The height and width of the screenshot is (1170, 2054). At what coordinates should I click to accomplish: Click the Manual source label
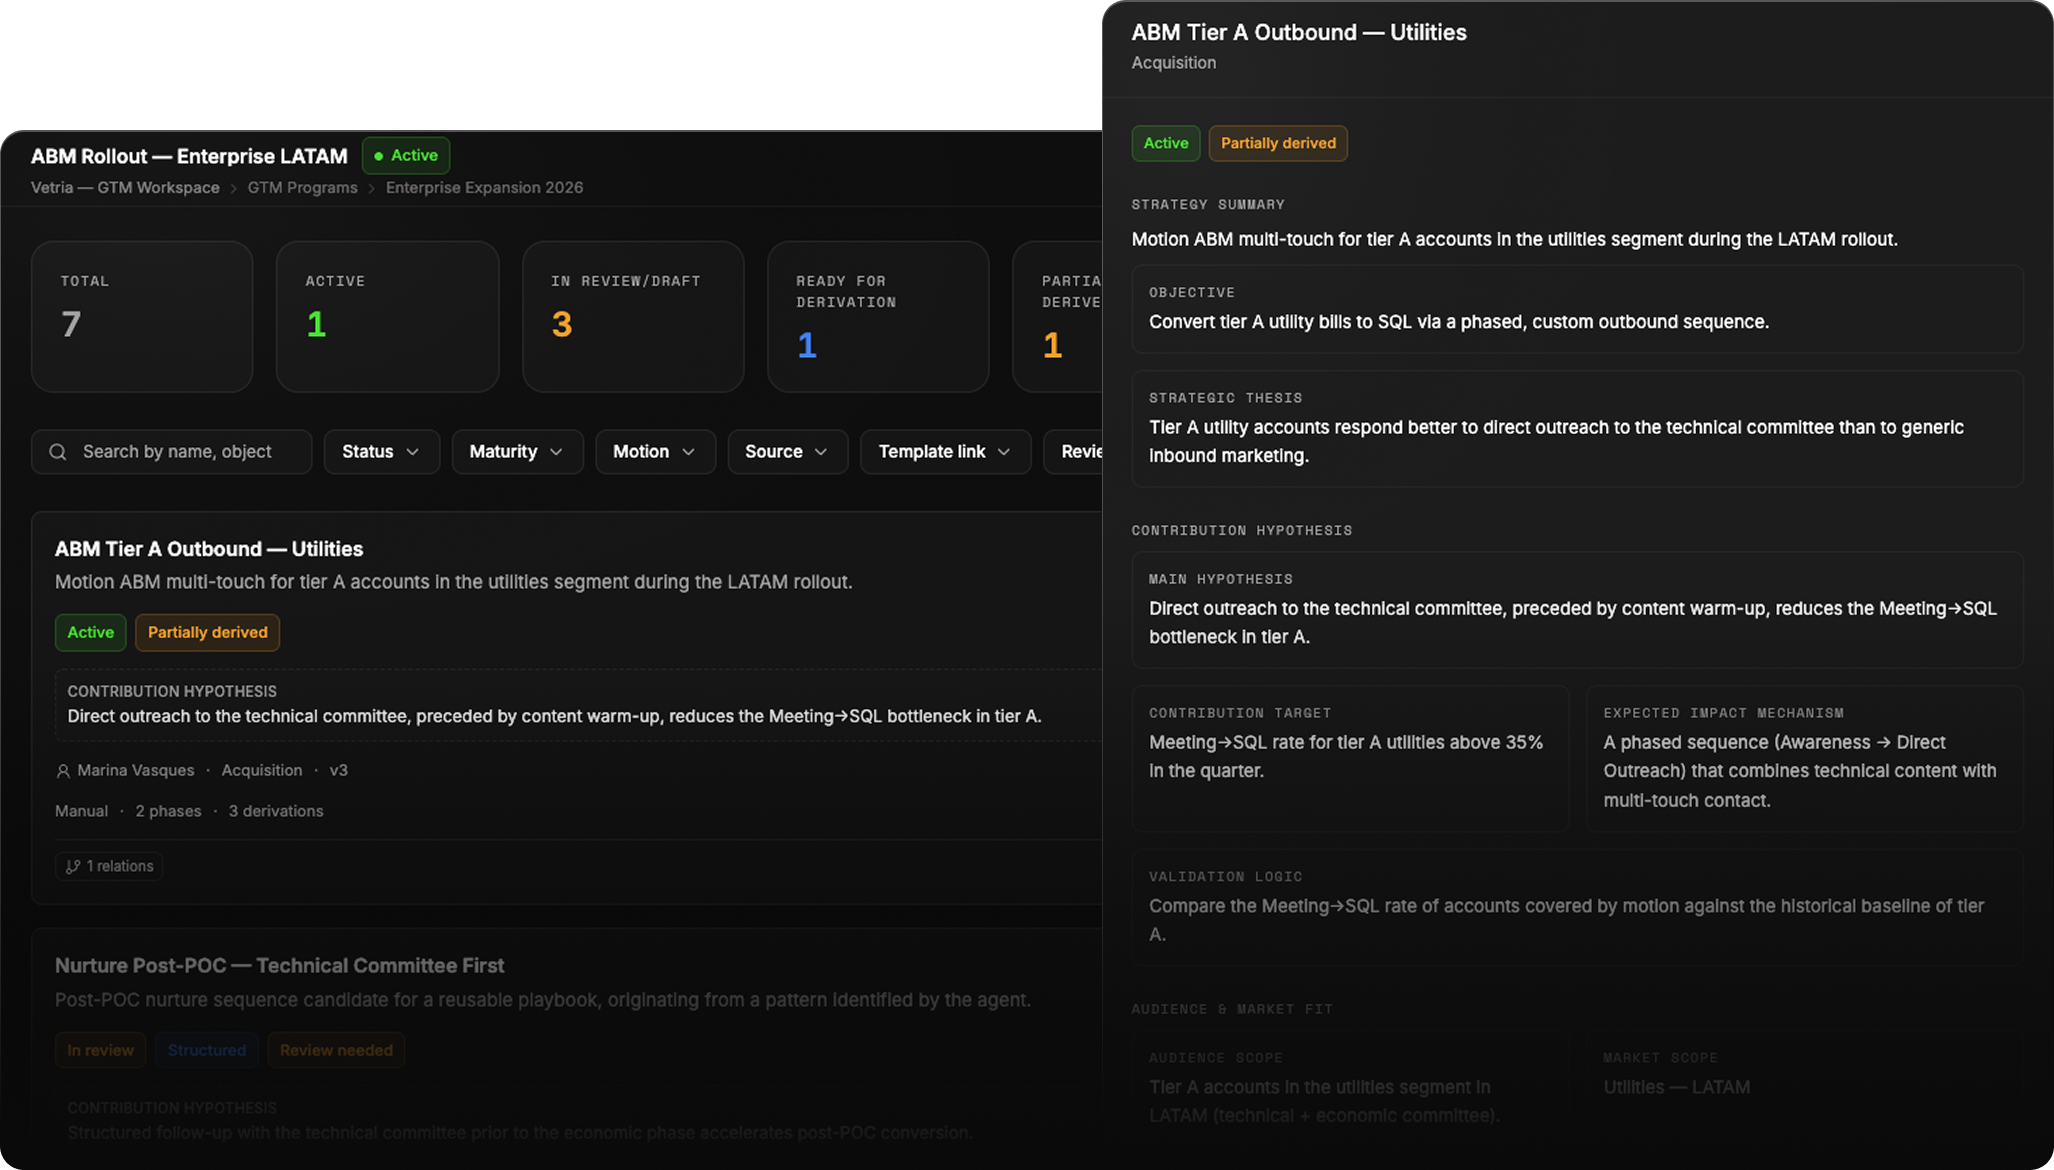click(81, 811)
